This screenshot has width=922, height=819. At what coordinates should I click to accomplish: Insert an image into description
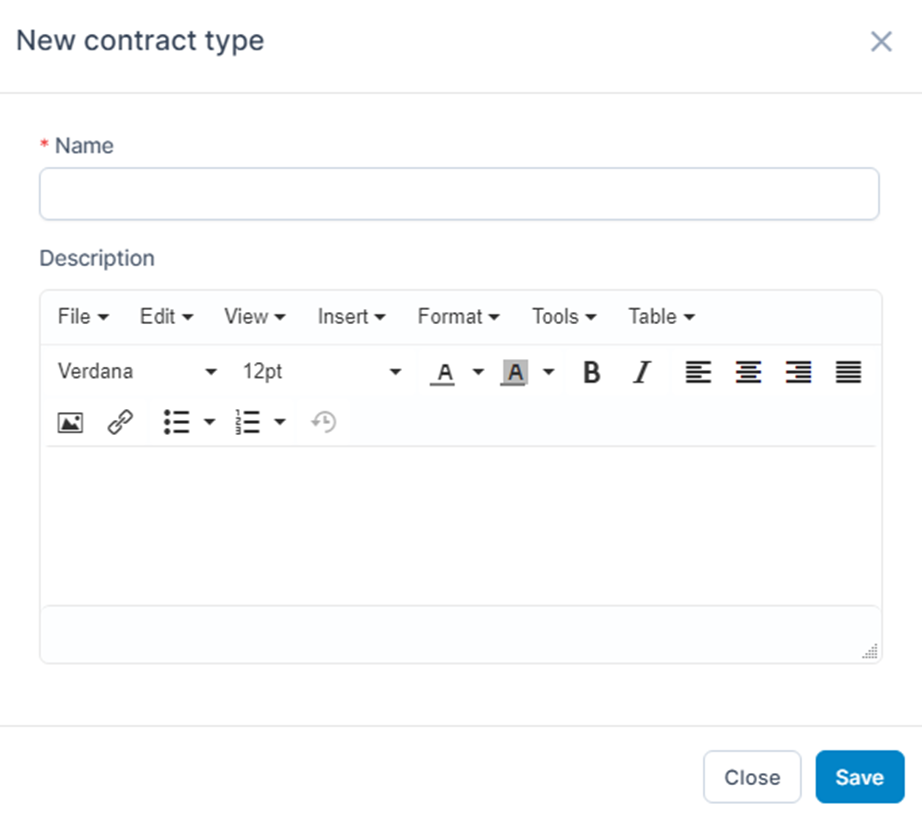(x=70, y=422)
